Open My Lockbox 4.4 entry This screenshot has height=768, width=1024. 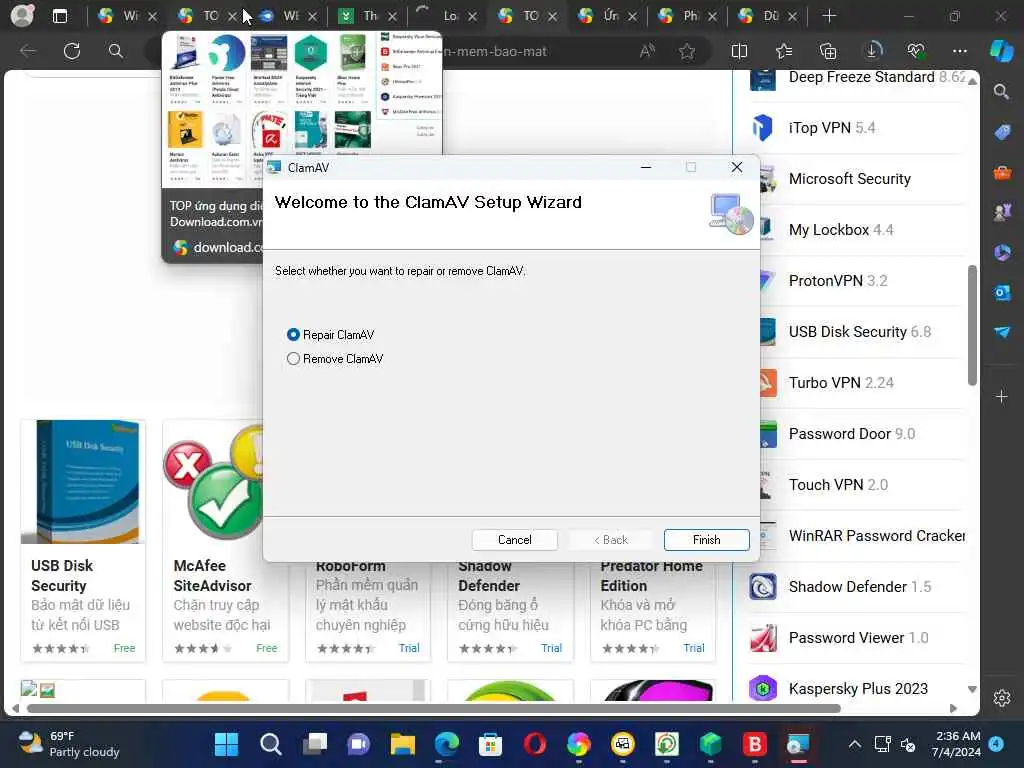pyautogui.click(x=840, y=229)
